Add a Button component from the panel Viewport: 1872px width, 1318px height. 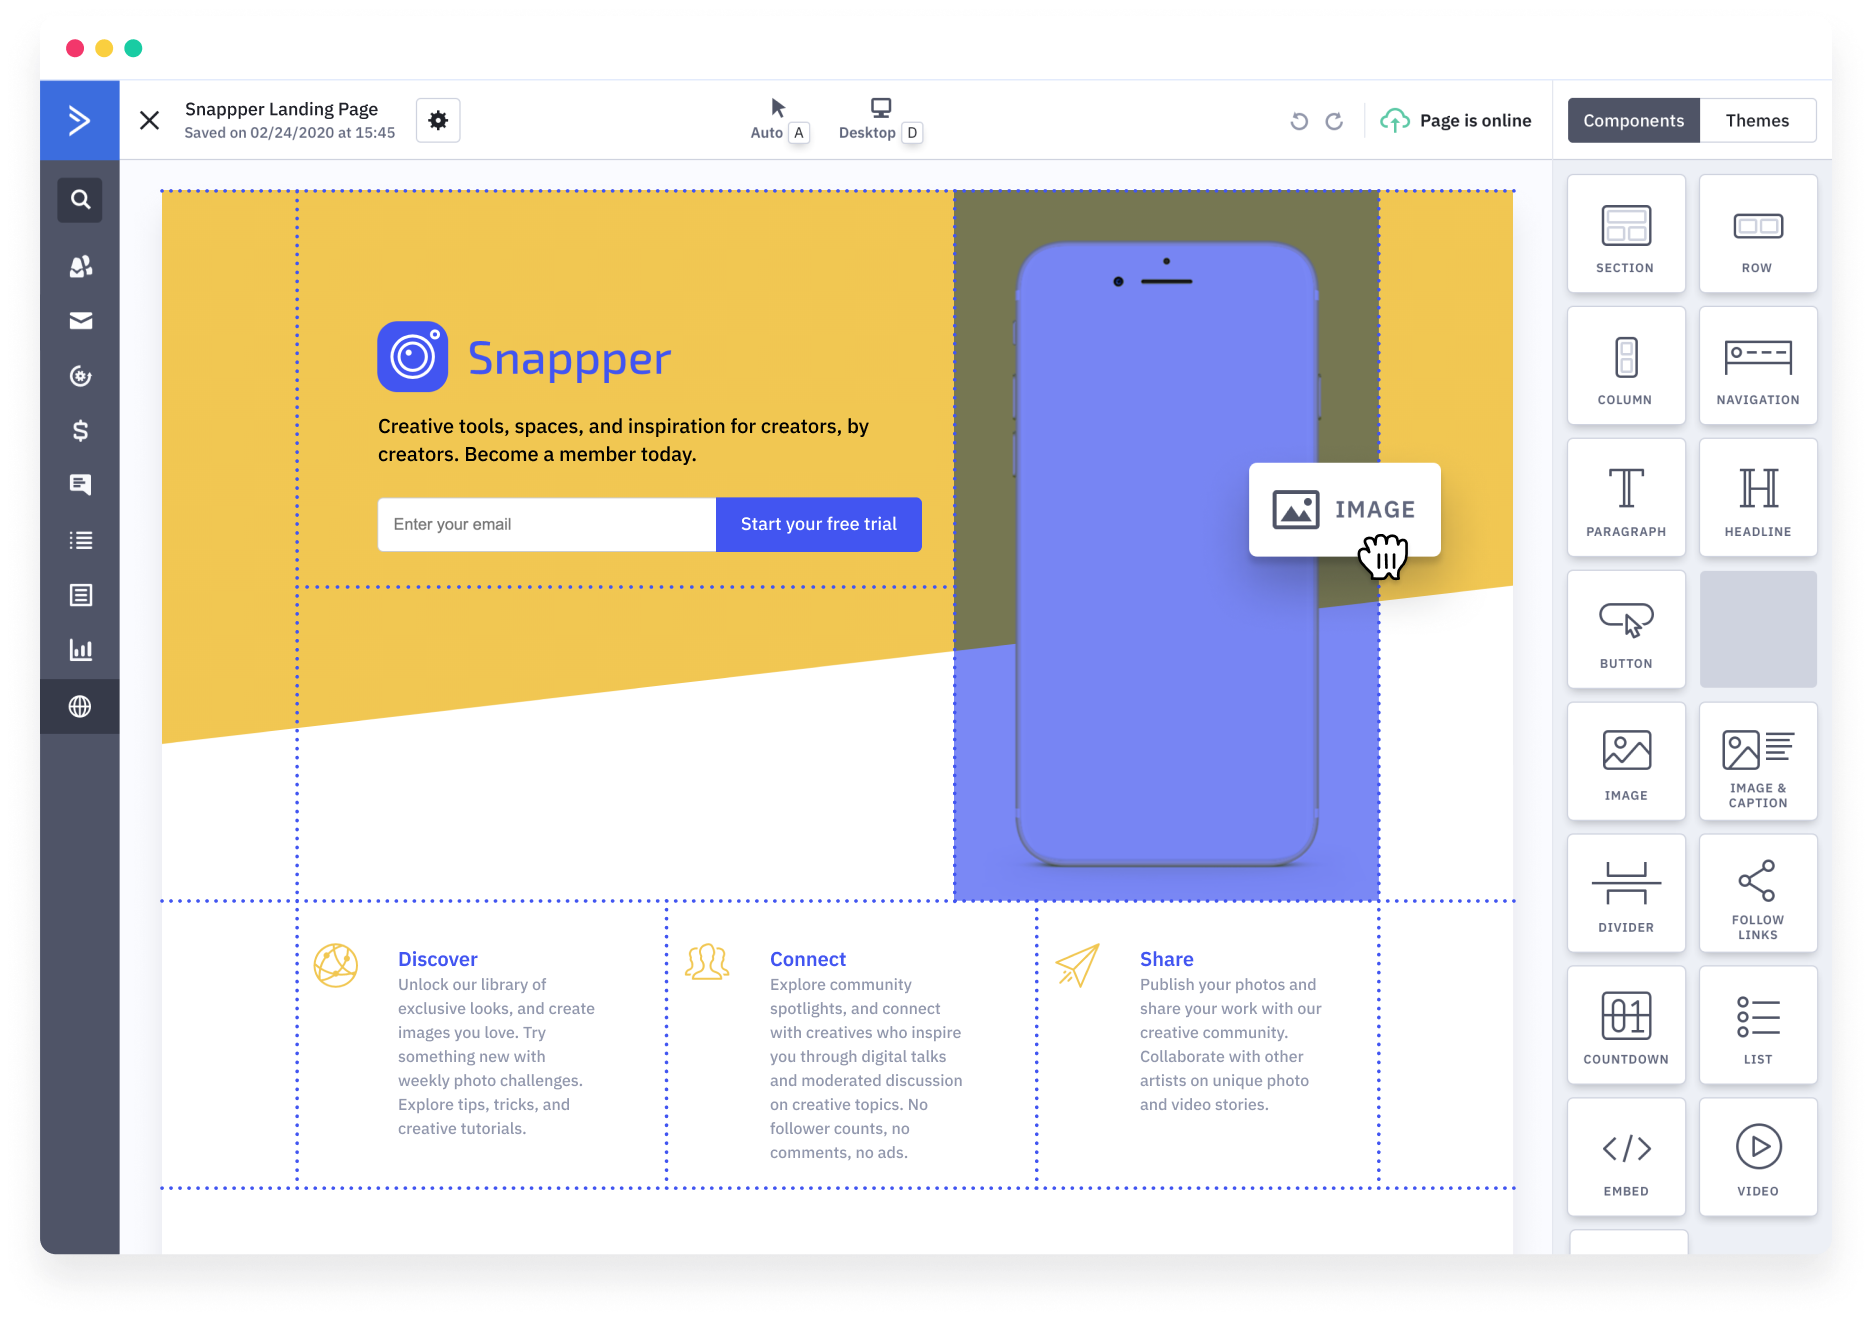pyautogui.click(x=1626, y=629)
